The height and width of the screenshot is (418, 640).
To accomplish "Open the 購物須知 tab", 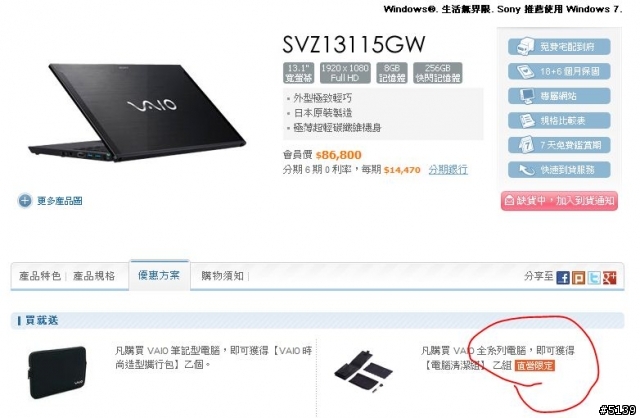I will coord(222,276).
